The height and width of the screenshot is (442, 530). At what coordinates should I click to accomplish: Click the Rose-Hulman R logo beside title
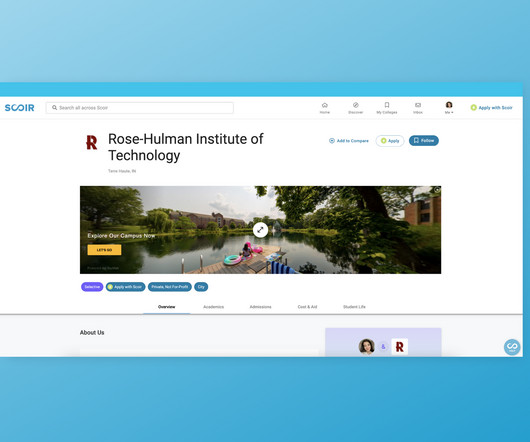point(91,142)
